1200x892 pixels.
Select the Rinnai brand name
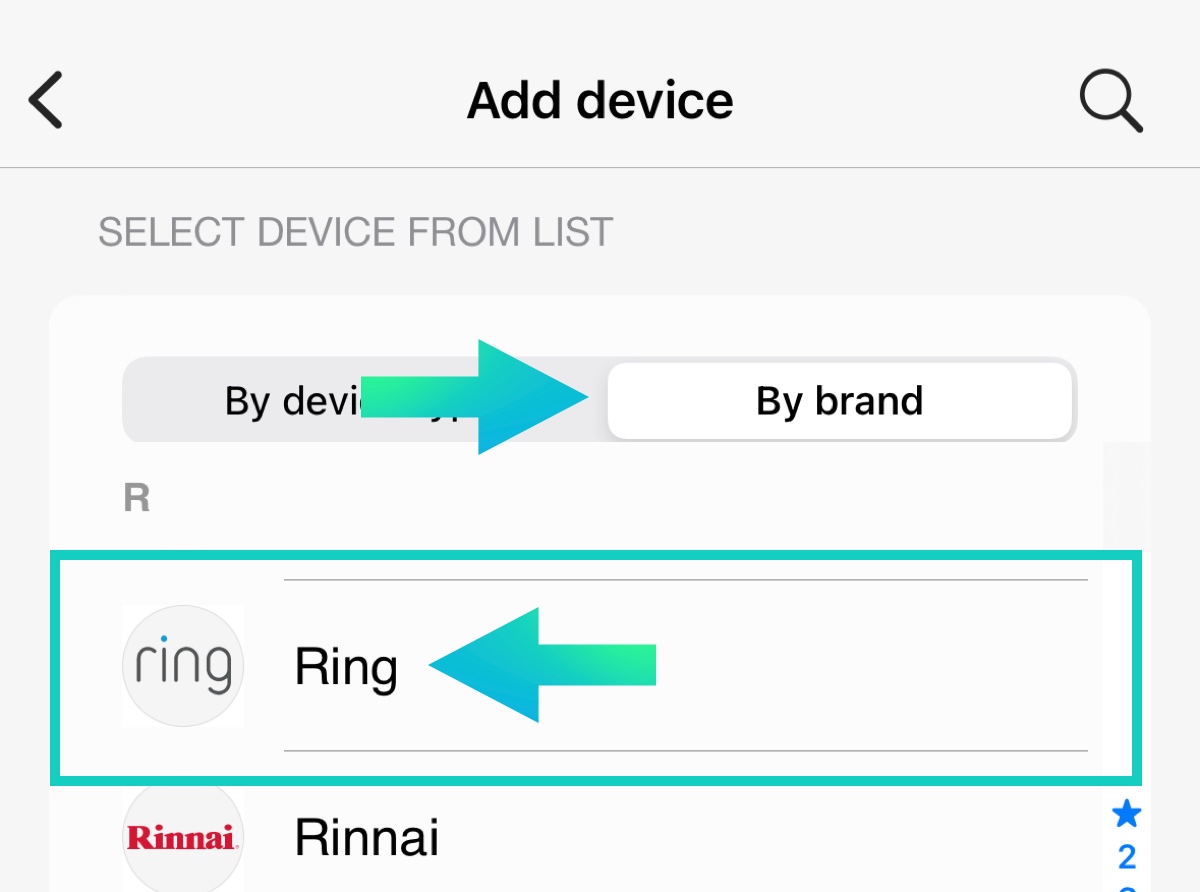click(x=367, y=837)
